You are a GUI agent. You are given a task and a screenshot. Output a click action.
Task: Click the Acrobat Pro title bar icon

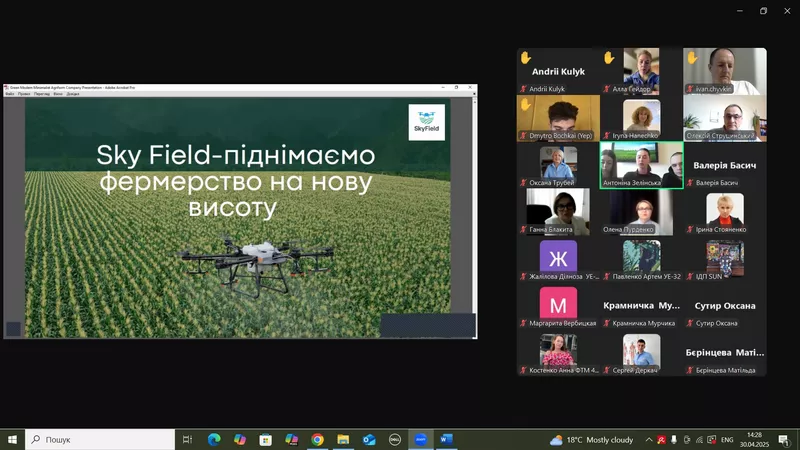(x=7, y=88)
